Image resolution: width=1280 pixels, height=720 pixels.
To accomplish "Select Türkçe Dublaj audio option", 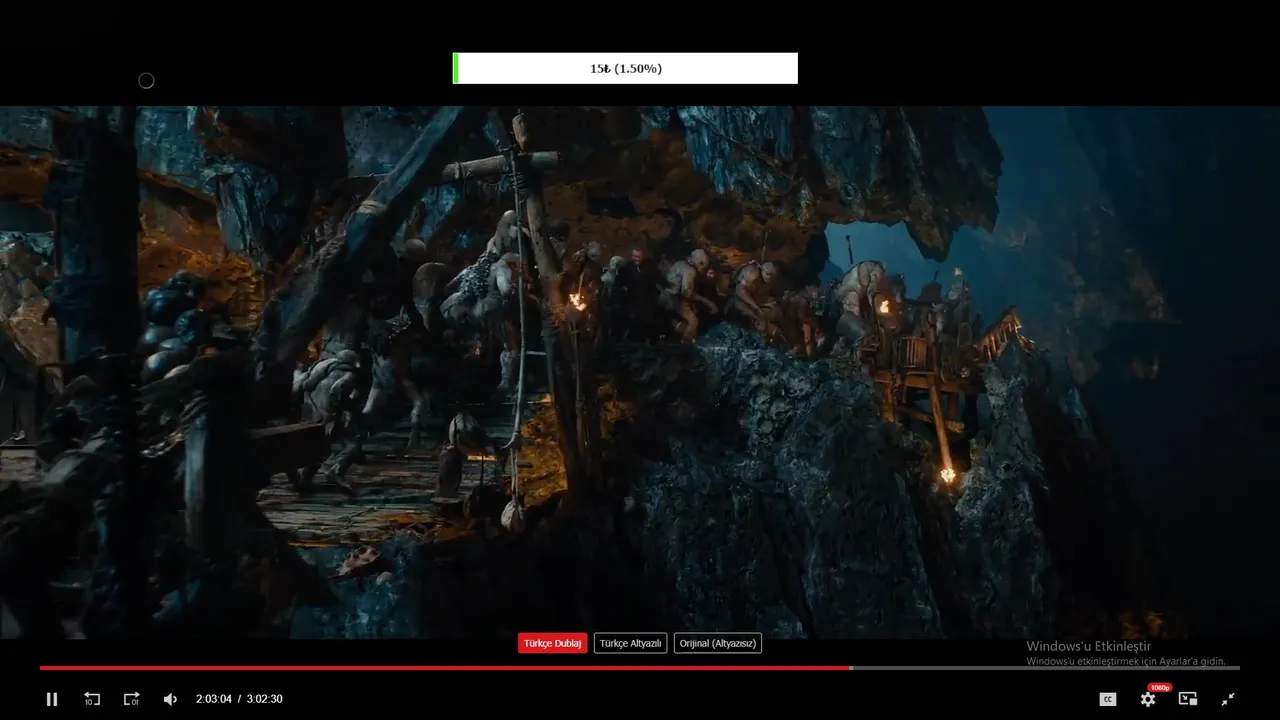I will tap(552, 643).
